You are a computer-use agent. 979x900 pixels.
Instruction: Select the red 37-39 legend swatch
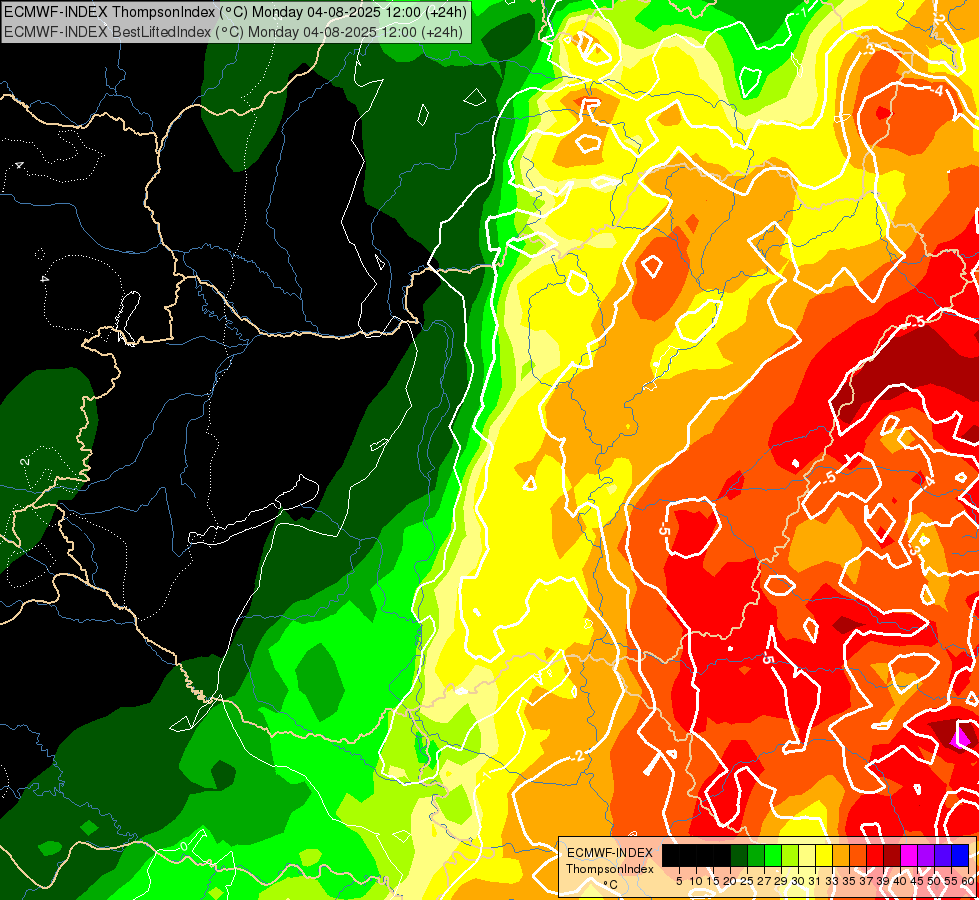(x=875, y=856)
